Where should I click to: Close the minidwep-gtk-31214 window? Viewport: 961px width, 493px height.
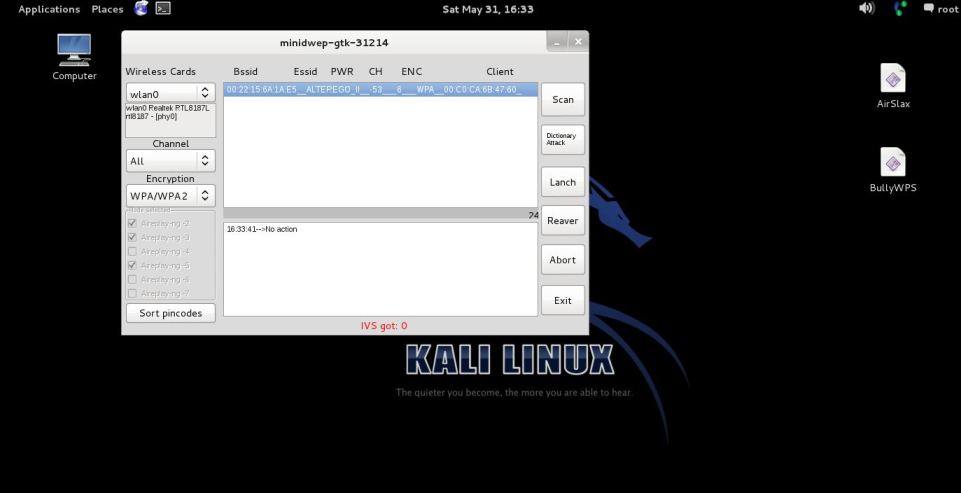pos(577,42)
